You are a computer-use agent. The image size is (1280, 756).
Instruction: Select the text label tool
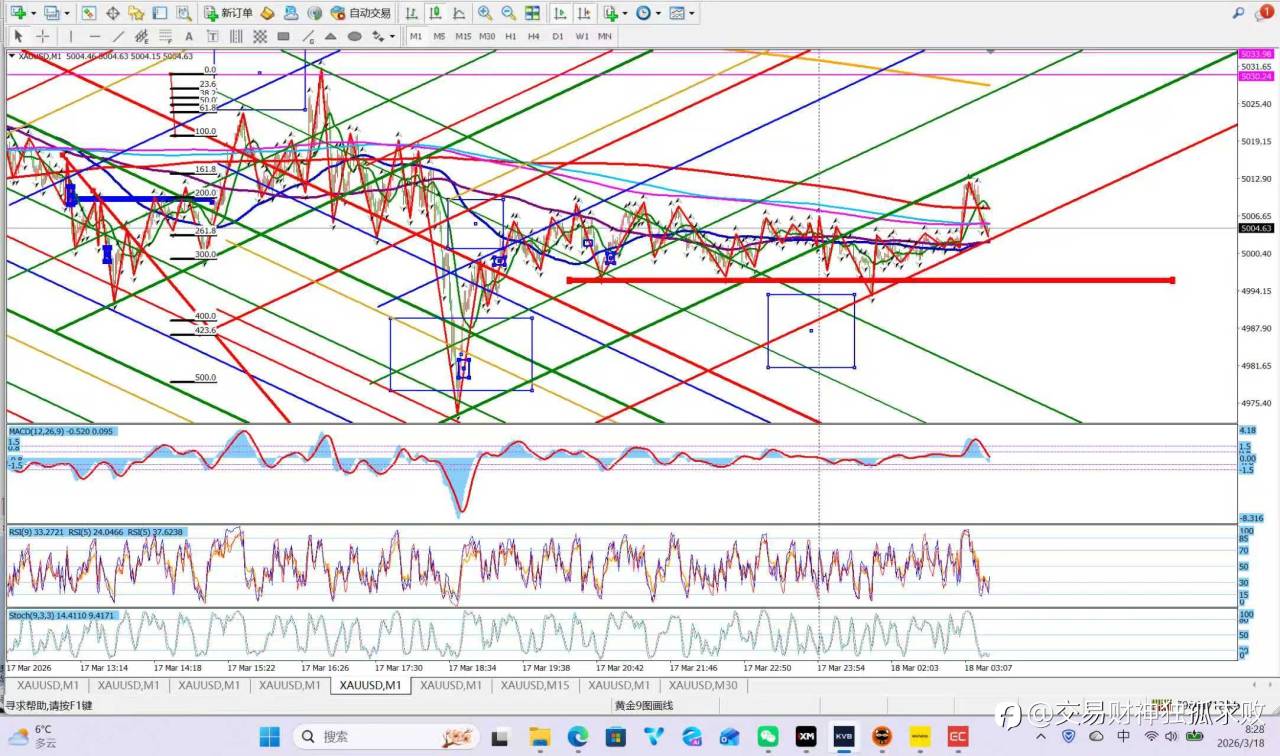coord(189,36)
